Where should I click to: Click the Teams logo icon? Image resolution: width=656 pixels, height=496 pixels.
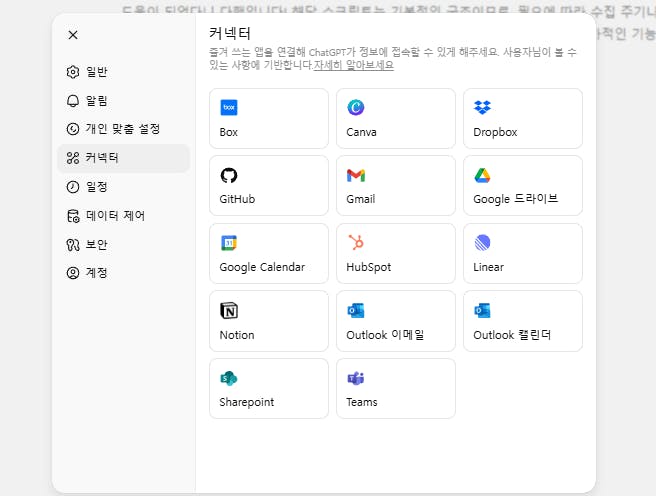(356, 378)
